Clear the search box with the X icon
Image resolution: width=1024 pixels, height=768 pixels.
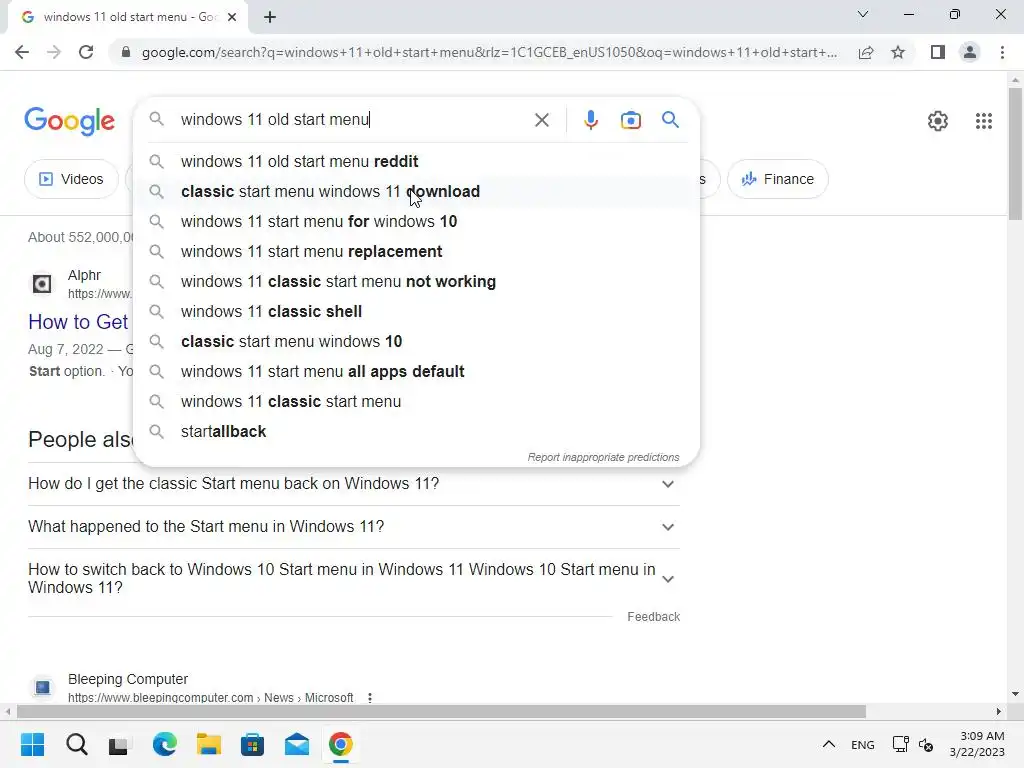click(x=541, y=120)
